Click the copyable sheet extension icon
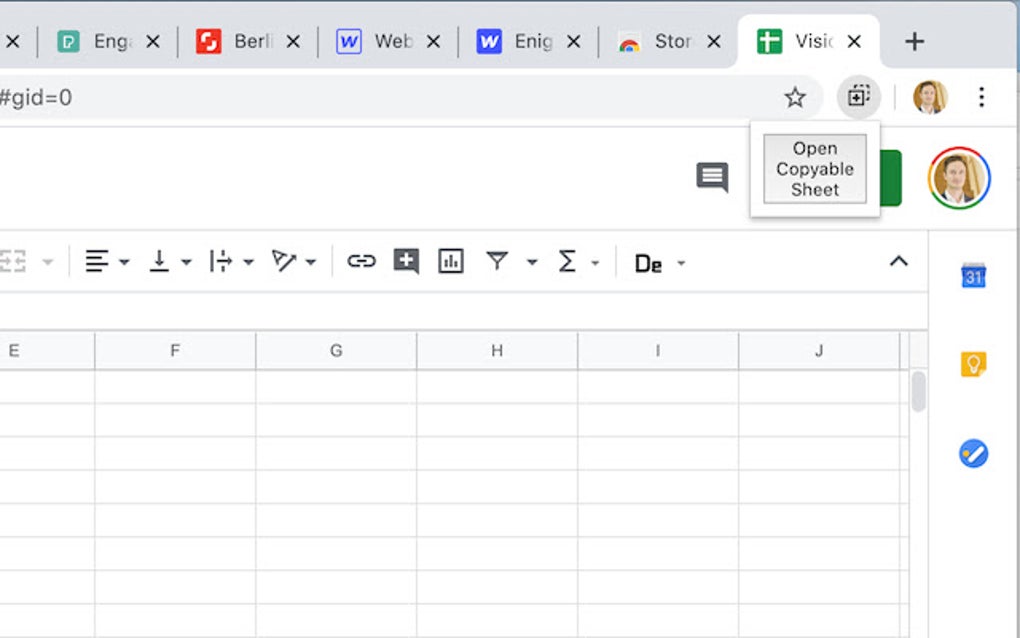Screen dimensions: 1020x638 858,97
